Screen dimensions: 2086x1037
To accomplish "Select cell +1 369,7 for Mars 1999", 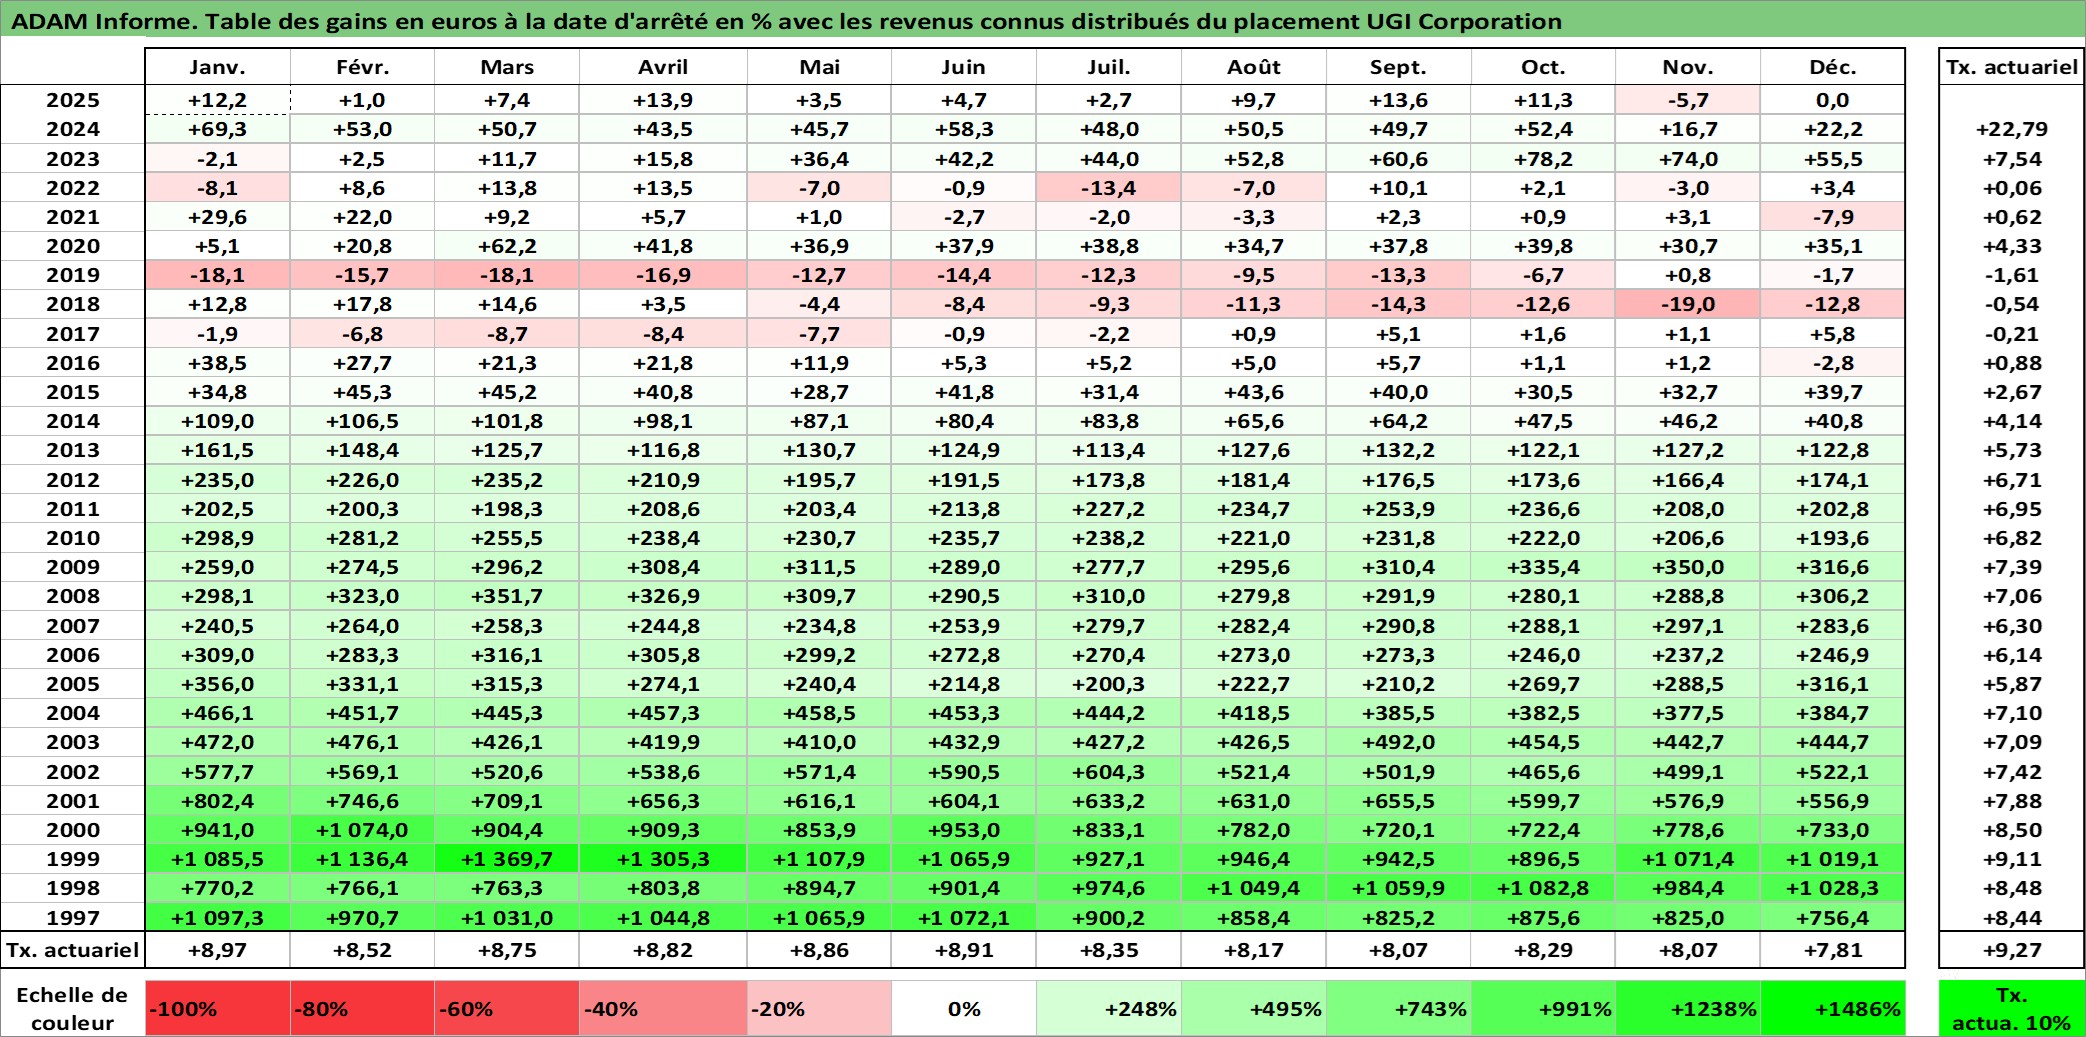I will (x=507, y=859).
